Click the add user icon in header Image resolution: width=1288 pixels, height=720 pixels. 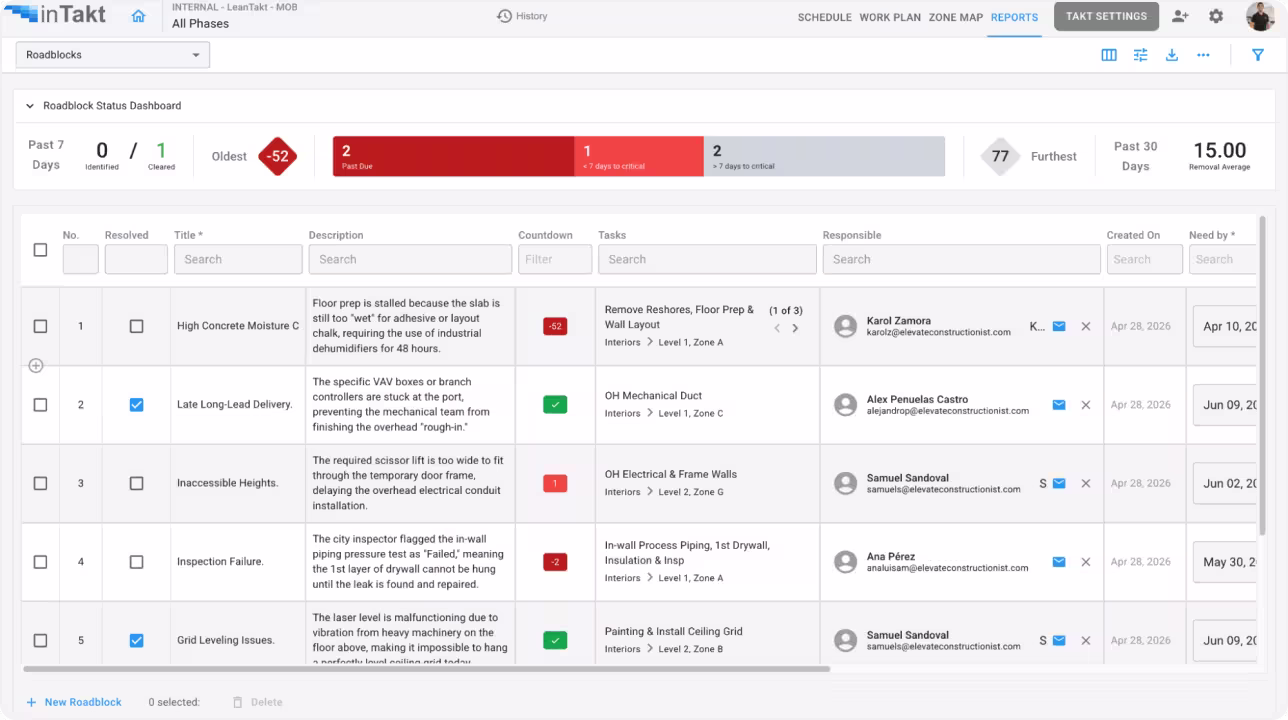[1180, 16]
